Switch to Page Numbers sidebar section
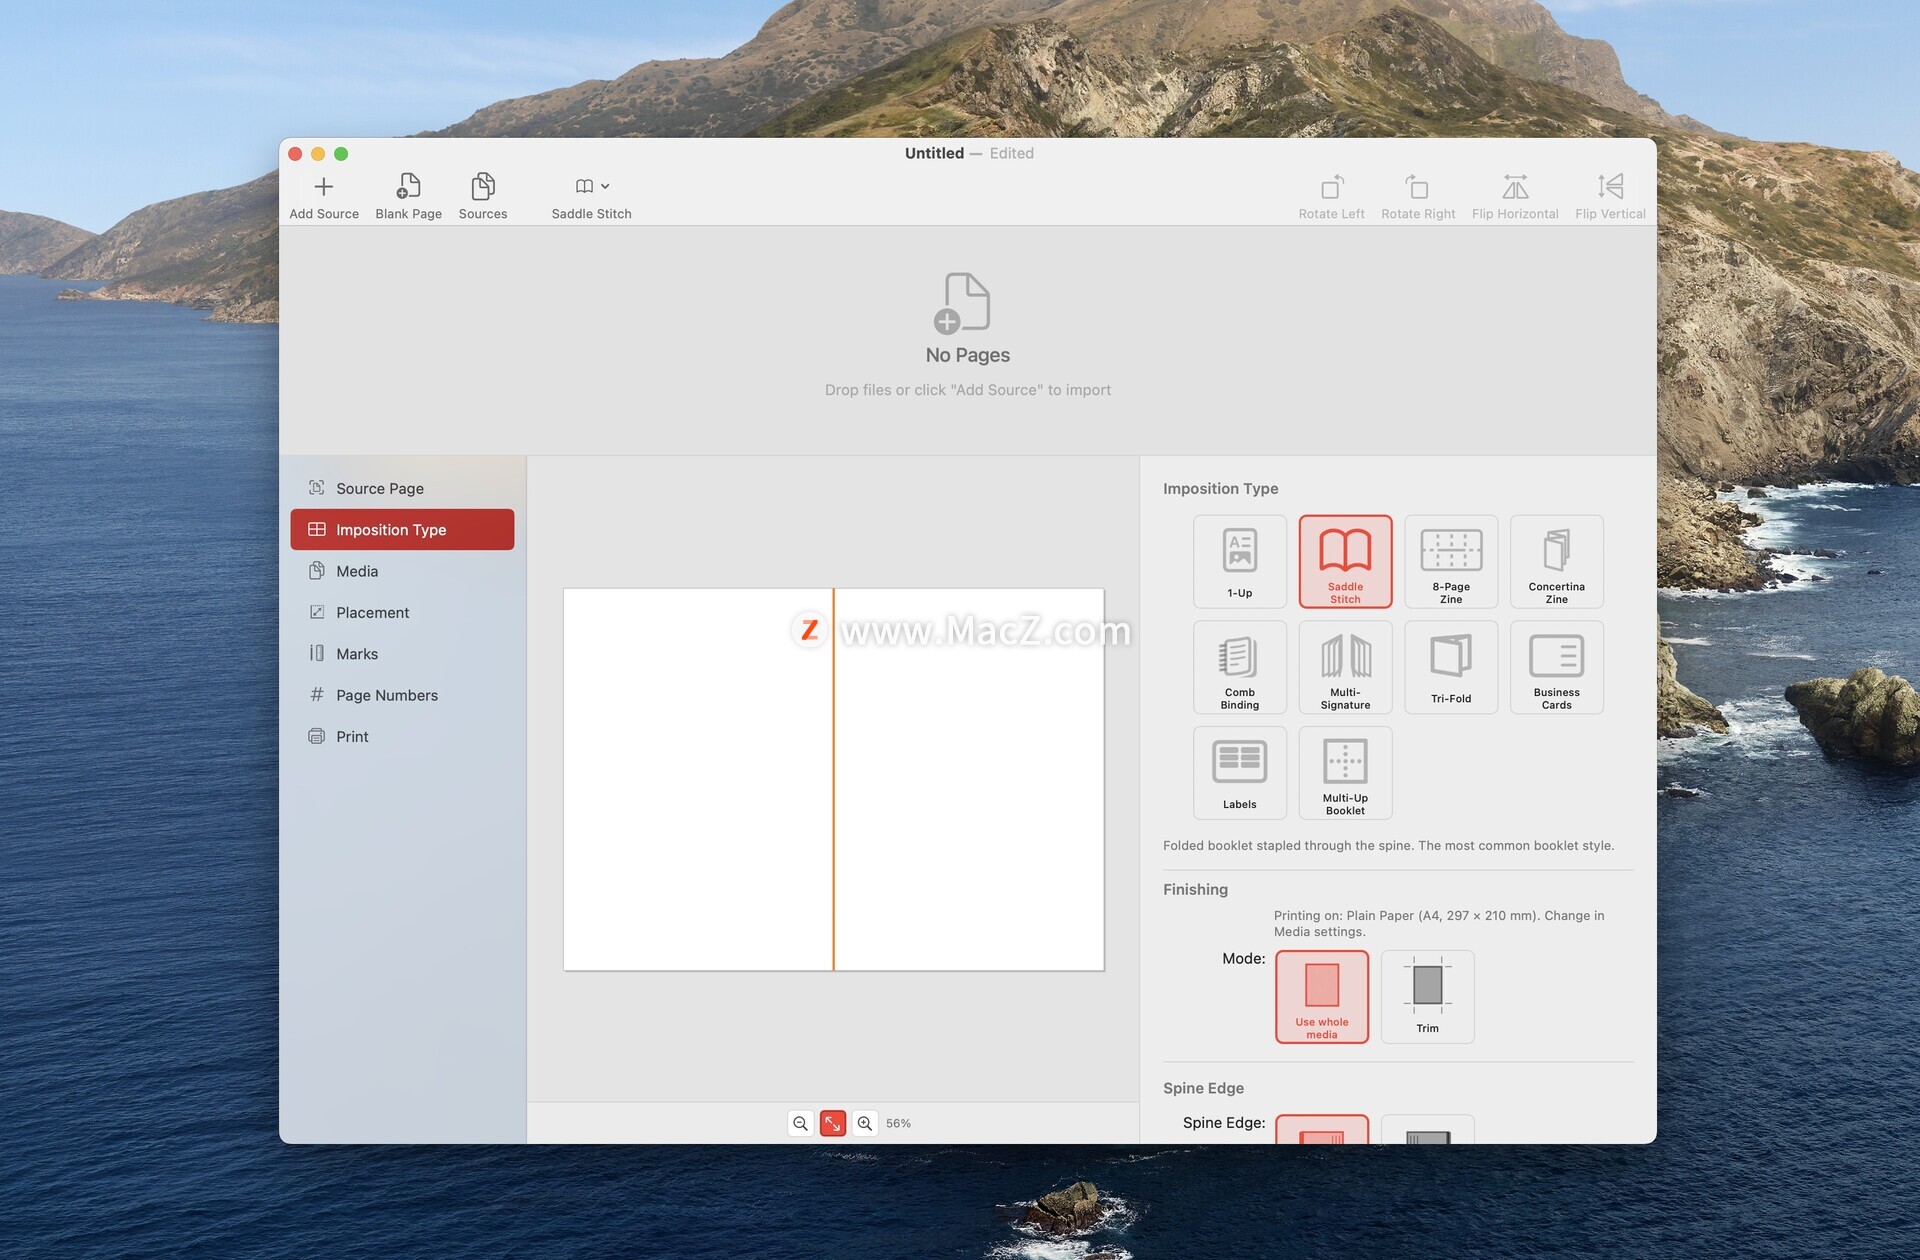 coord(386,695)
